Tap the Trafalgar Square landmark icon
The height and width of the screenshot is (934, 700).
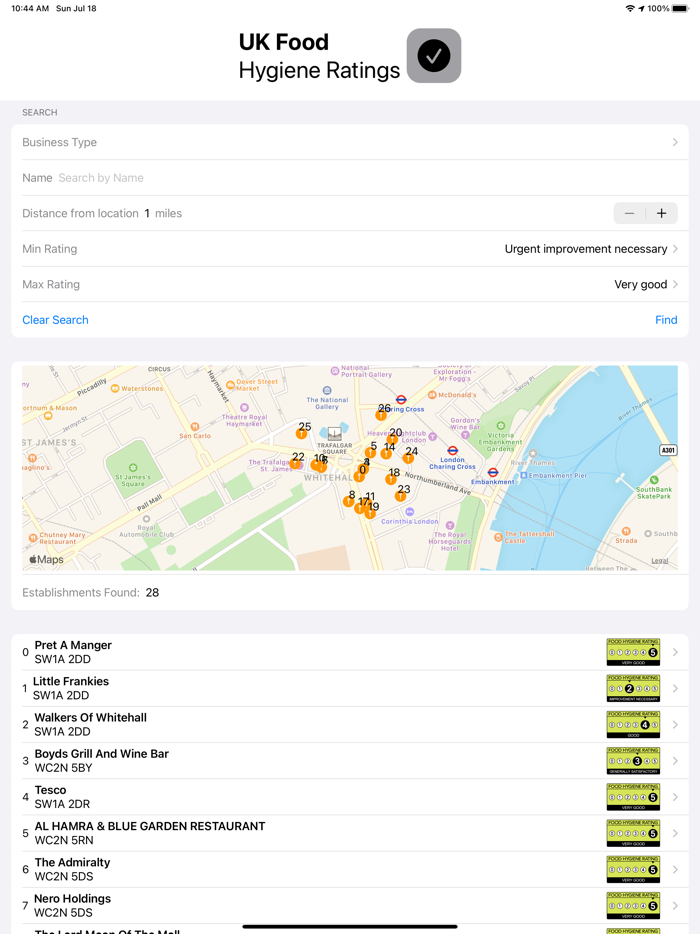(x=334, y=434)
